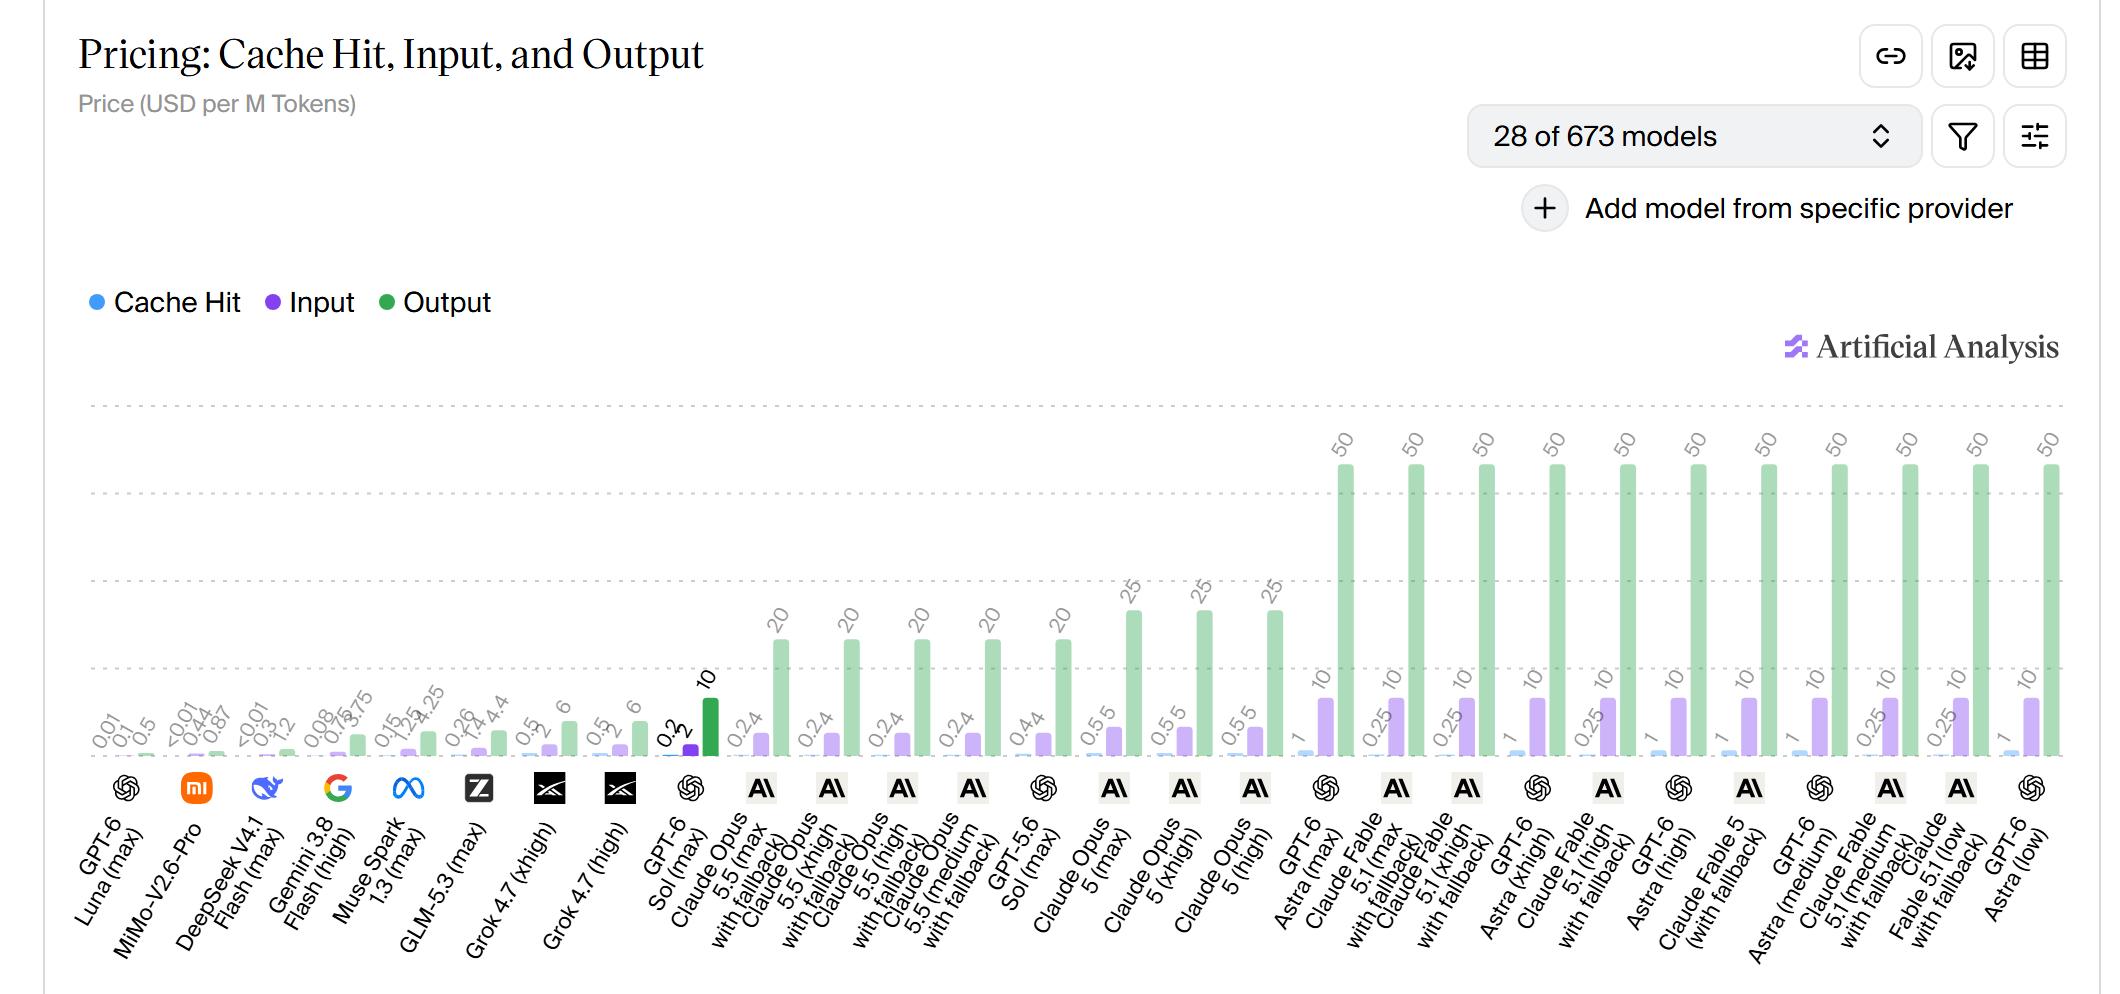Viewport: 2120px width, 994px height.
Task: Click the Xiaomi MiMo-V2.6-Pro logo
Action: click(x=197, y=789)
